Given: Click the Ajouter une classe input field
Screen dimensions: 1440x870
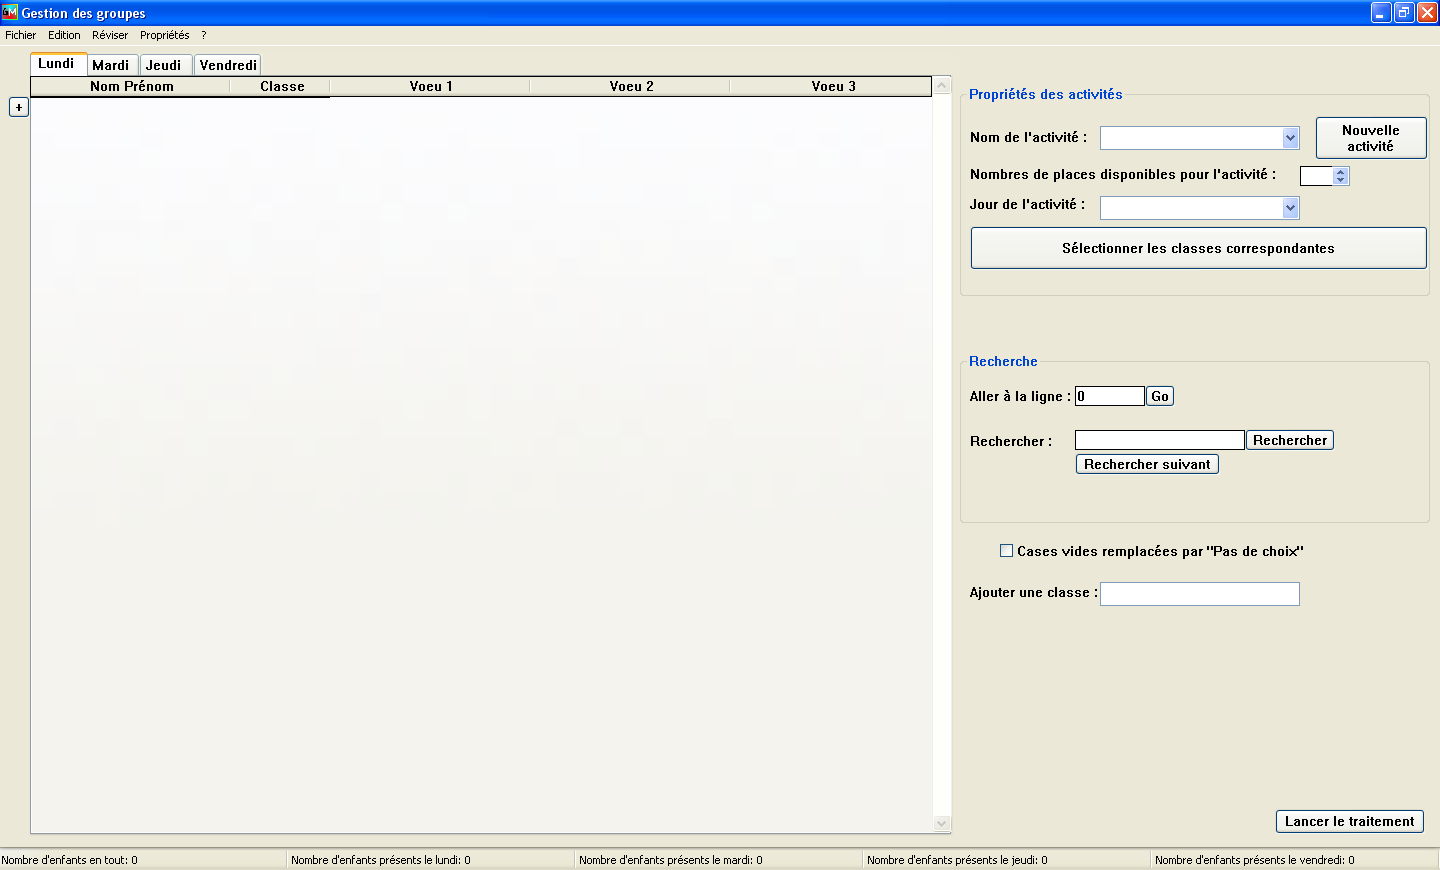Looking at the screenshot, I should click(x=1199, y=593).
